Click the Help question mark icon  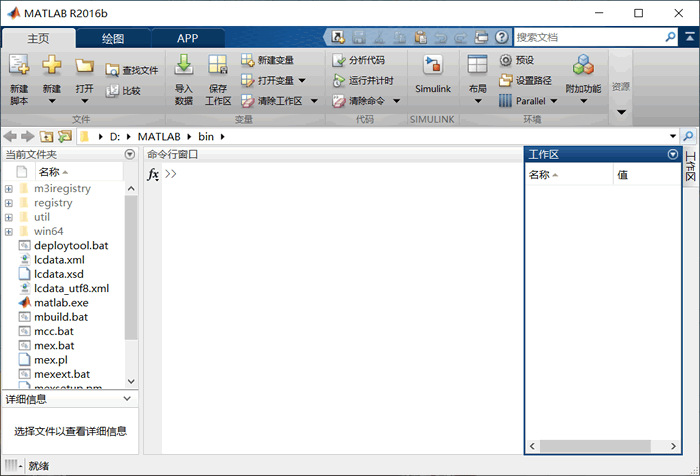pos(501,37)
